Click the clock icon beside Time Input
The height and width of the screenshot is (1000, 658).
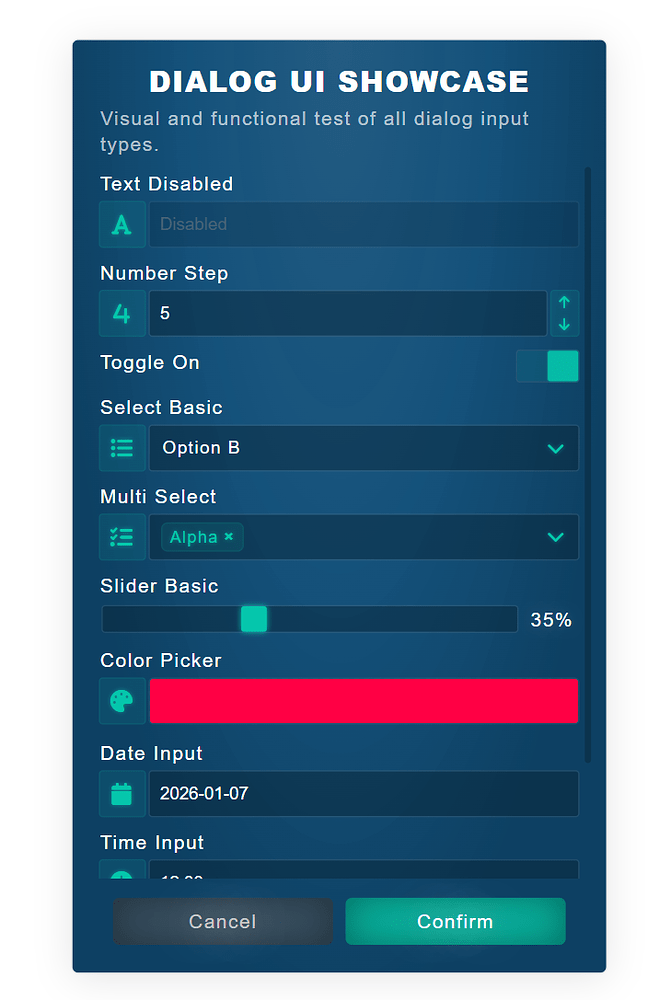[122, 873]
